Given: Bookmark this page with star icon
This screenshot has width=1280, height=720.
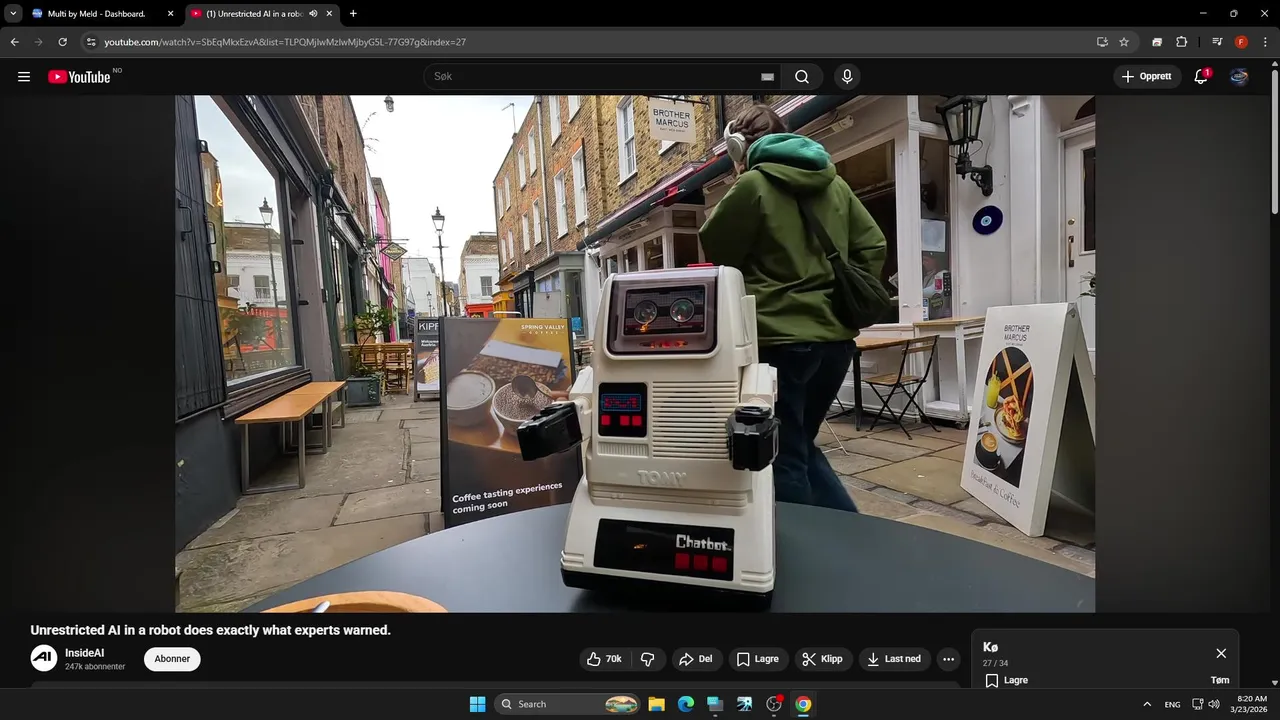Looking at the screenshot, I should coord(1124,42).
